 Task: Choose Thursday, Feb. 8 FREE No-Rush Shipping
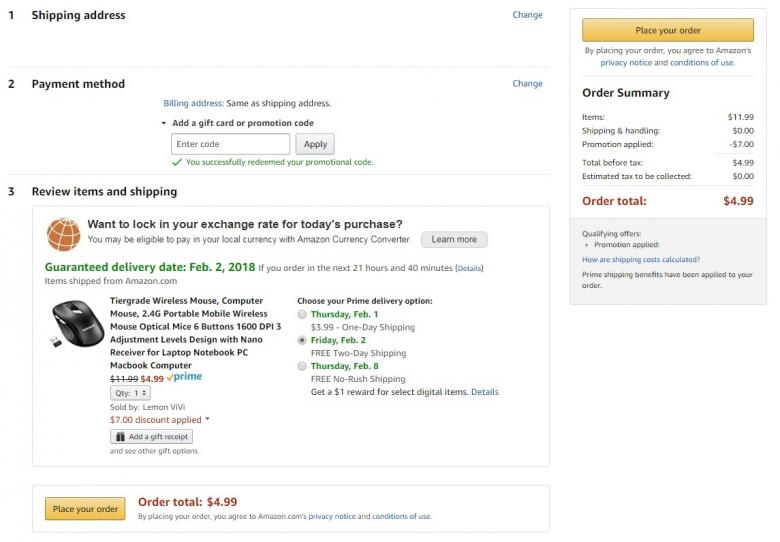[302, 366]
